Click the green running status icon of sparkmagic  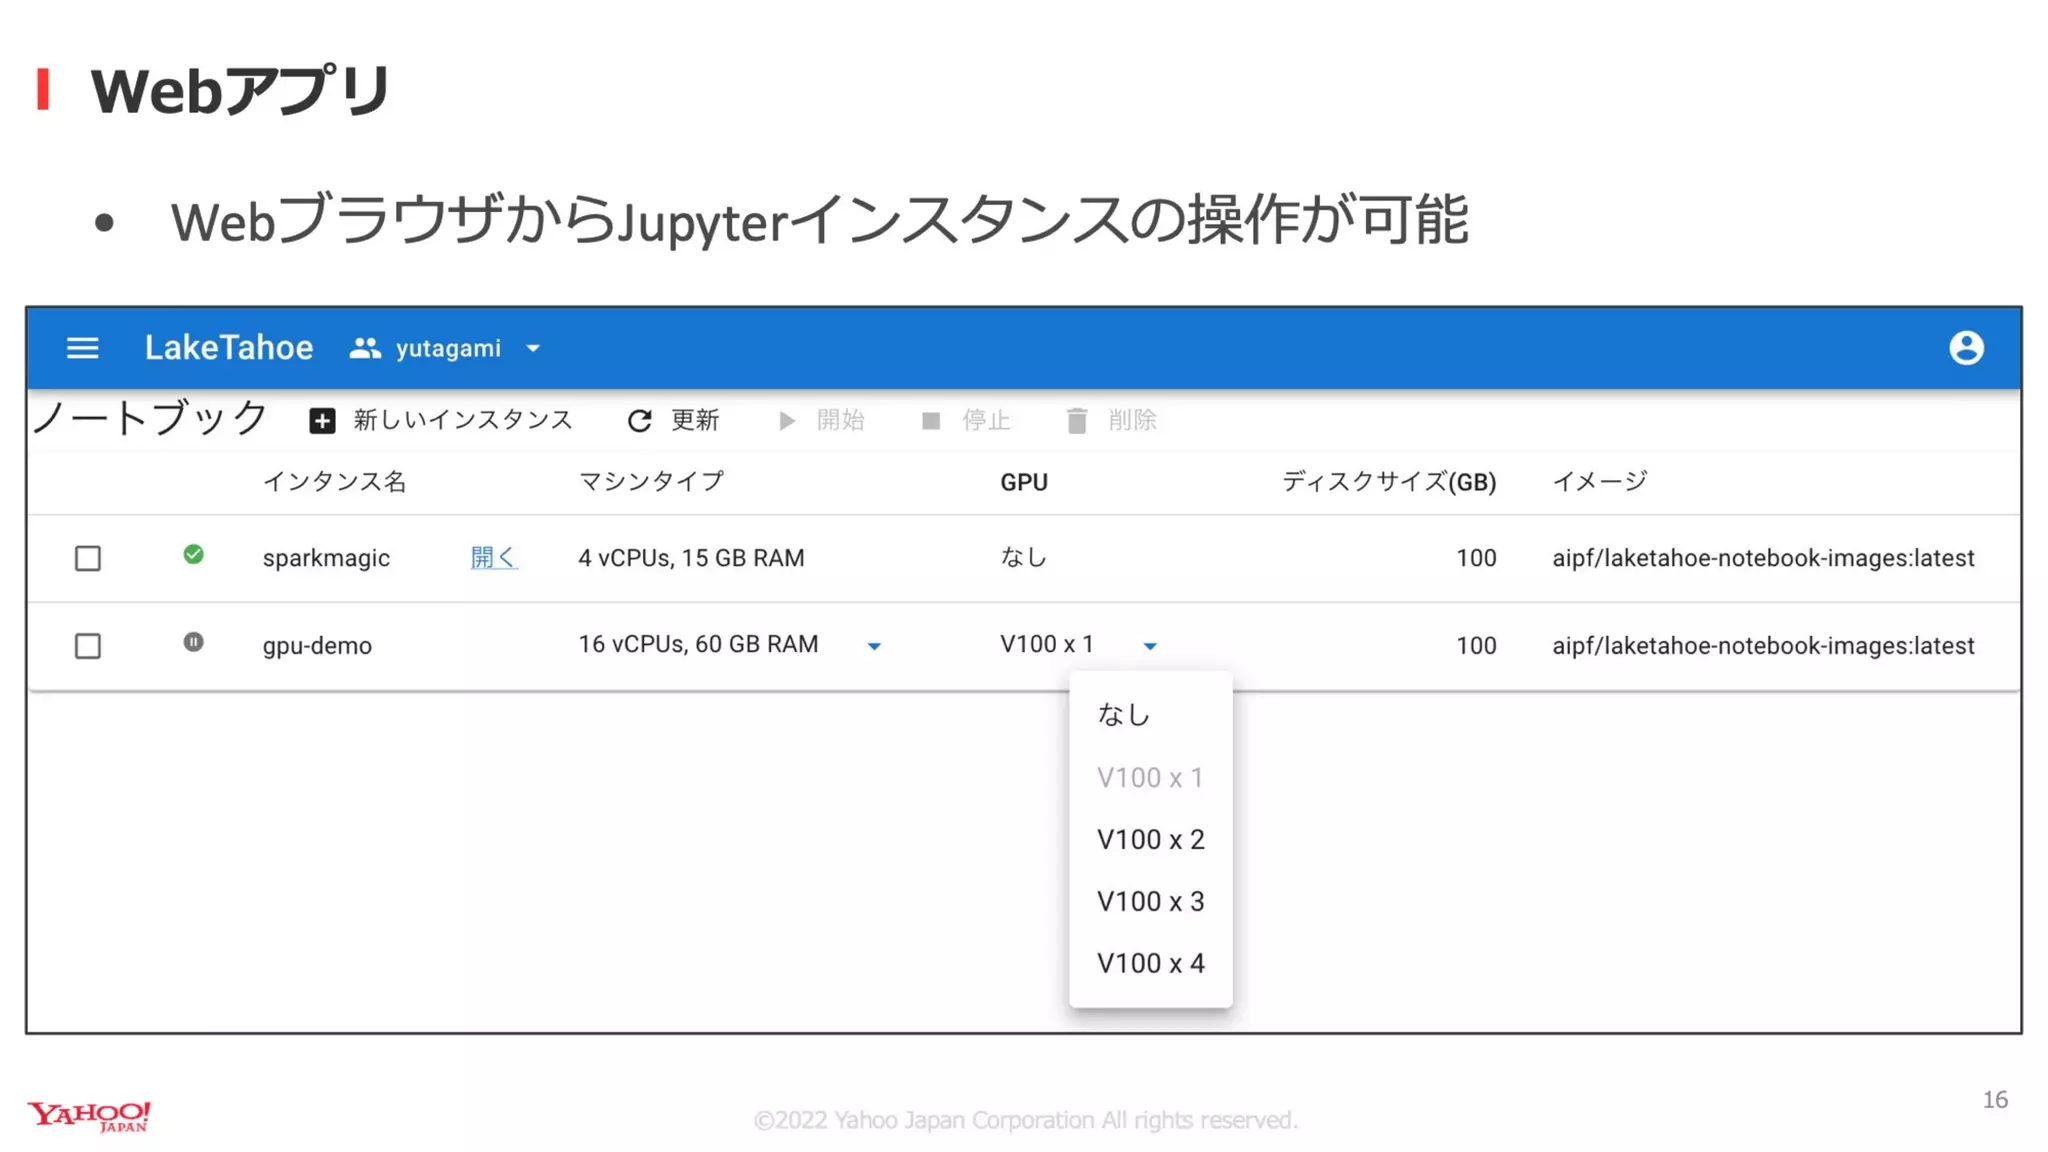click(x=193, y=555)
